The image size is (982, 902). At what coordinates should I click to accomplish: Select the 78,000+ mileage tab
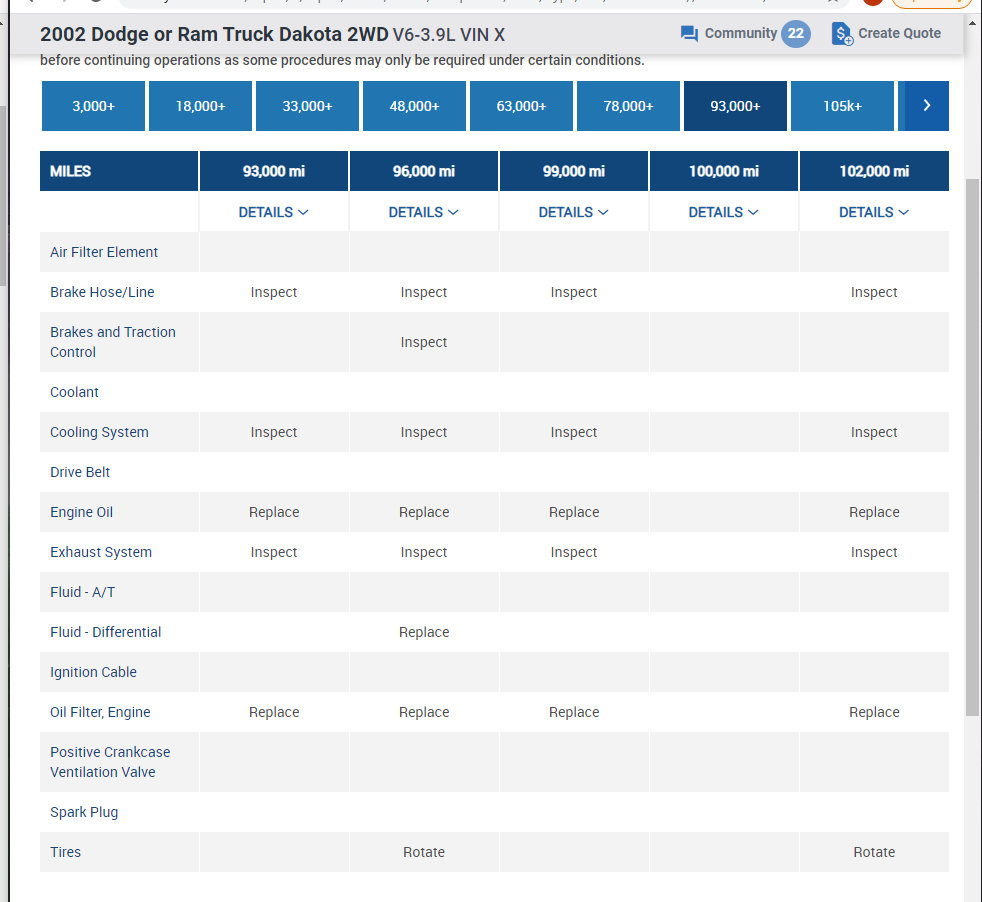(x=628, y=106)
